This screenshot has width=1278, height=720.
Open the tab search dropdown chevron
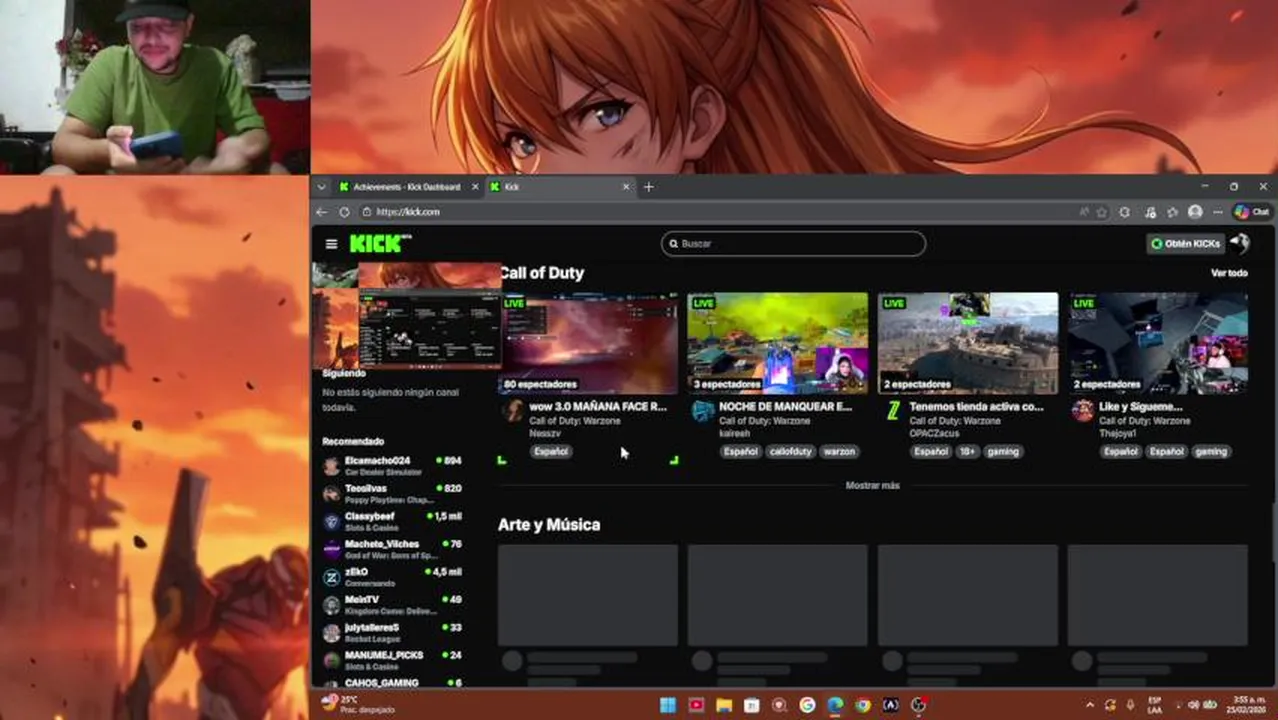pyautogui.click(x=321, y=187)
